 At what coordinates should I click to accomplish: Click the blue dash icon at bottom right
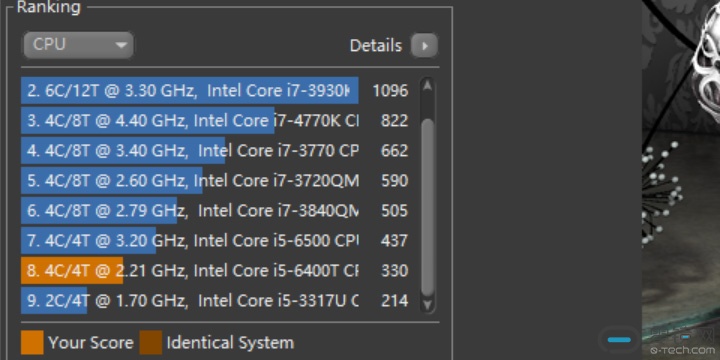(x=619, y=340)
